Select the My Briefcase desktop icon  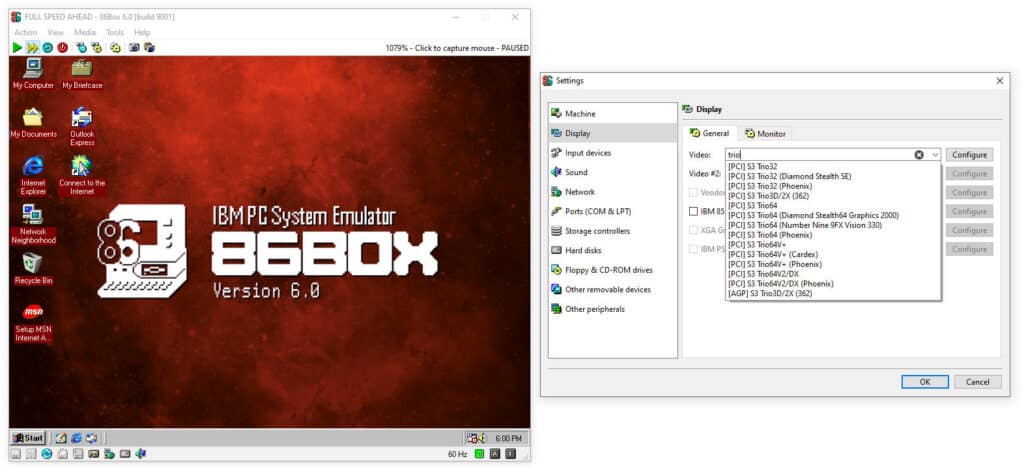(x=82, y=73)
